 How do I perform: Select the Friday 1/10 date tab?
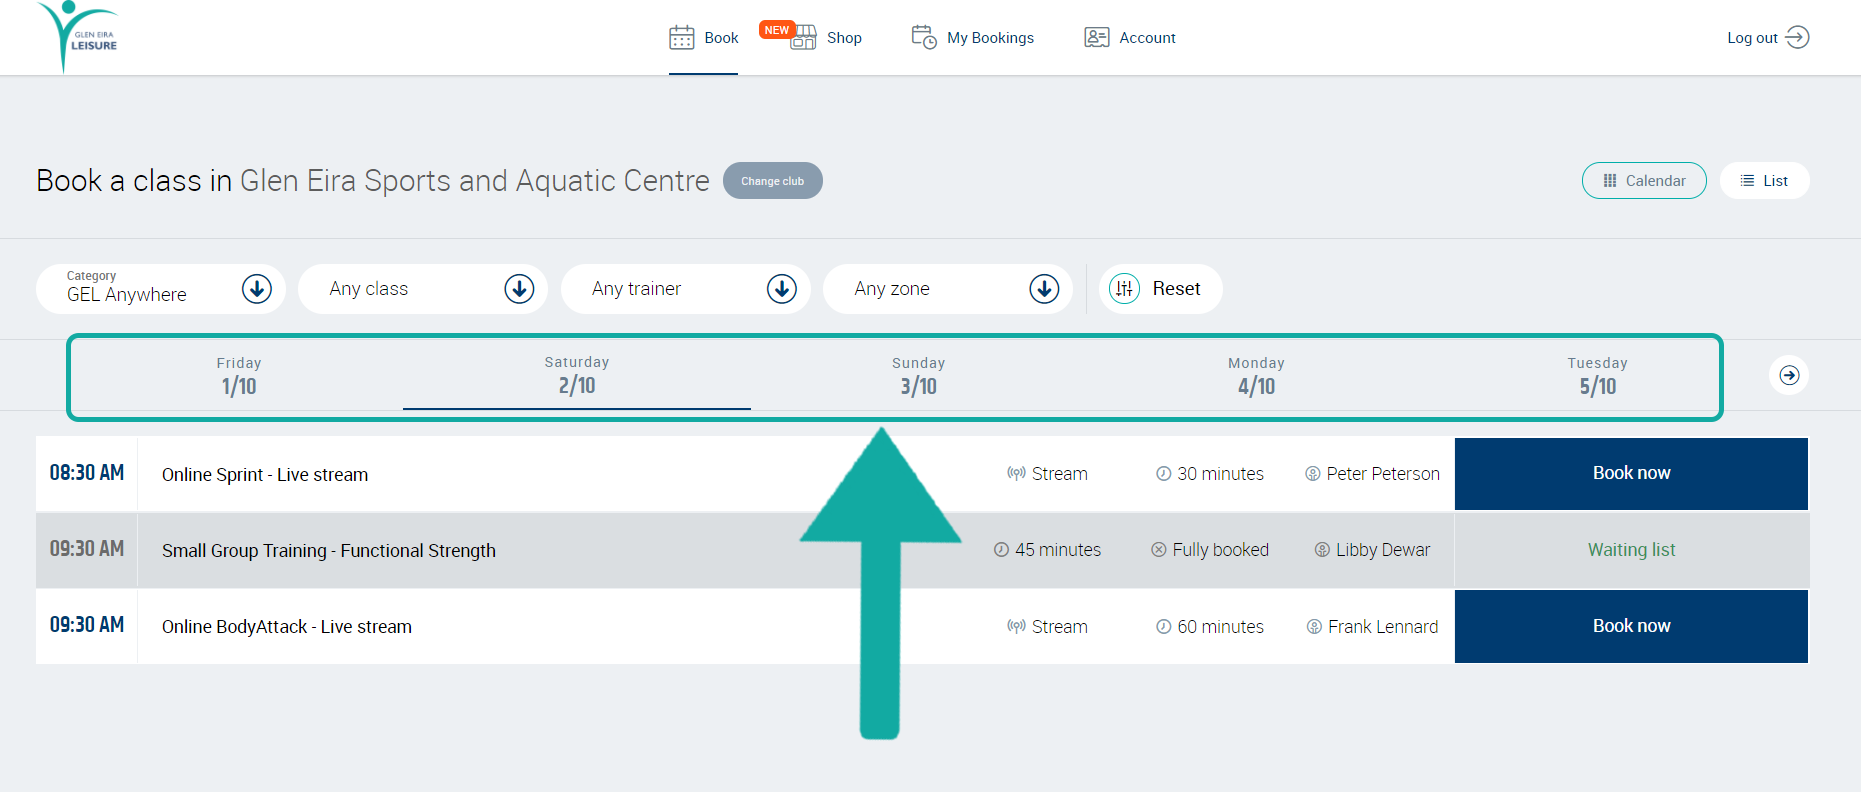point(239,376)
